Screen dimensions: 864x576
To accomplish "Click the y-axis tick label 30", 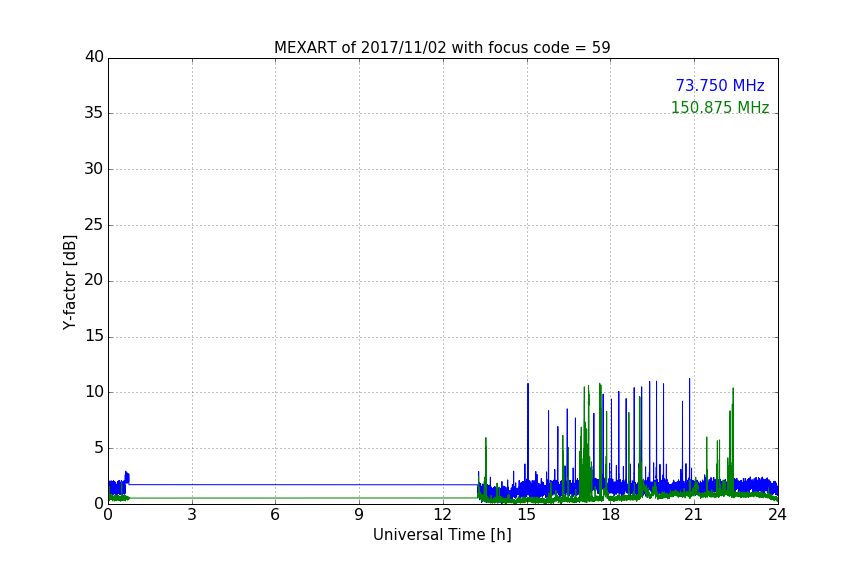I will 94,169.
